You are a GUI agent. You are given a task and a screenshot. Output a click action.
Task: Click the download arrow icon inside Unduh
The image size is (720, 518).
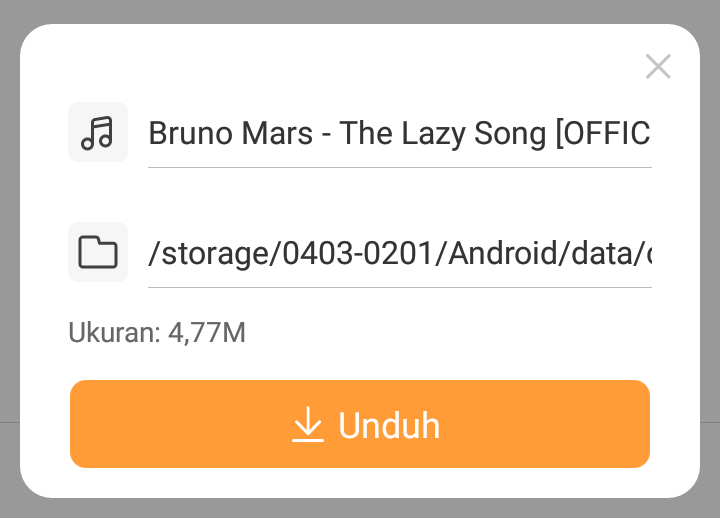coord(308,425)
